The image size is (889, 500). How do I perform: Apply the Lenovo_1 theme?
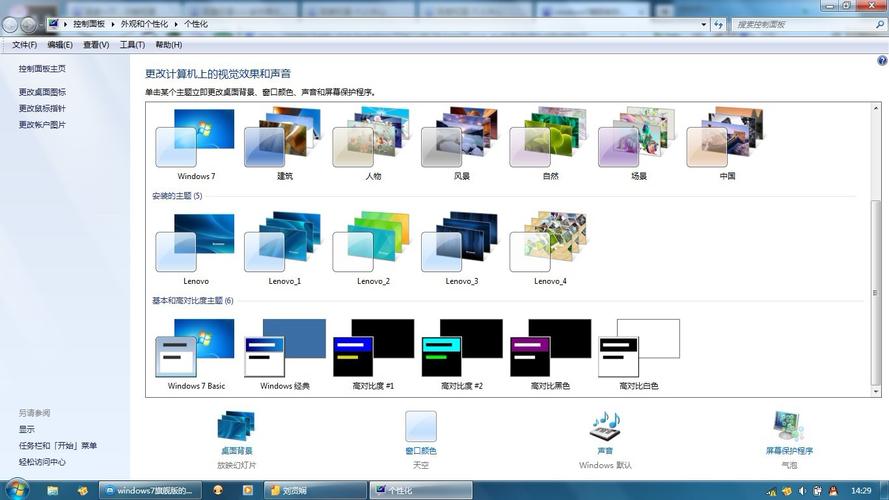(x=284, y=249)
